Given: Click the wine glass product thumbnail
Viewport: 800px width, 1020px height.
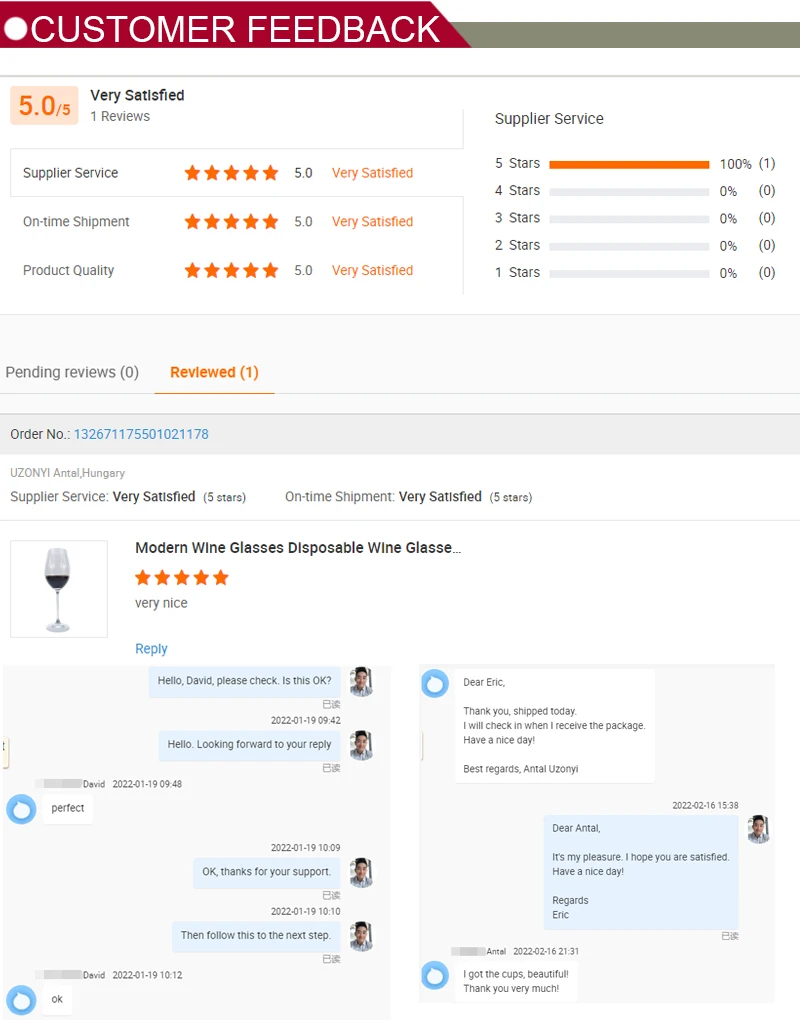Looking at the screenshot, I should tap(59, 589).
